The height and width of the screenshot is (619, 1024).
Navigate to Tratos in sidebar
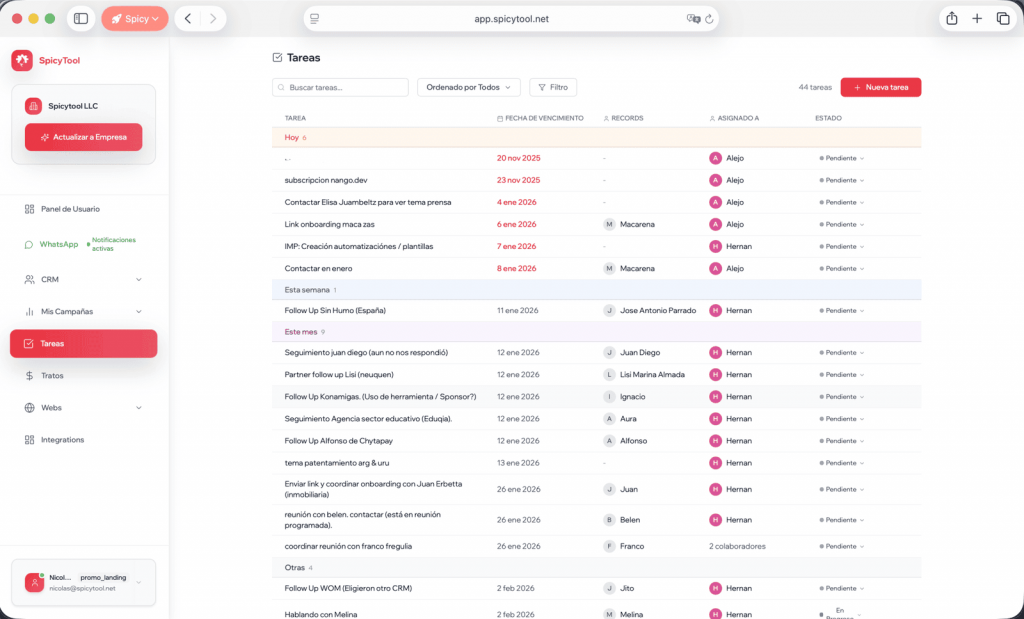[x=52, y=375]
